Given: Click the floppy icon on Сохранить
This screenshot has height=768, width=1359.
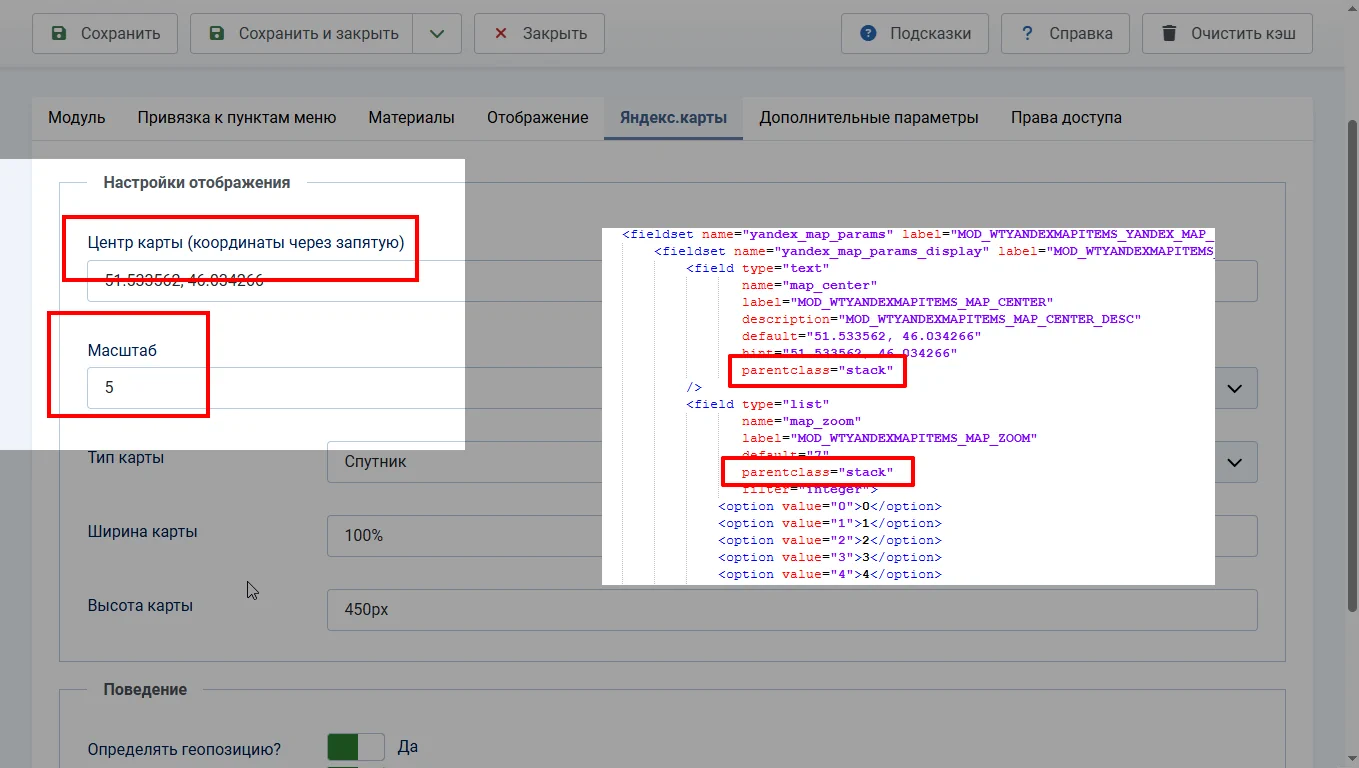Looking at the screenshot, I should point(59,33).
